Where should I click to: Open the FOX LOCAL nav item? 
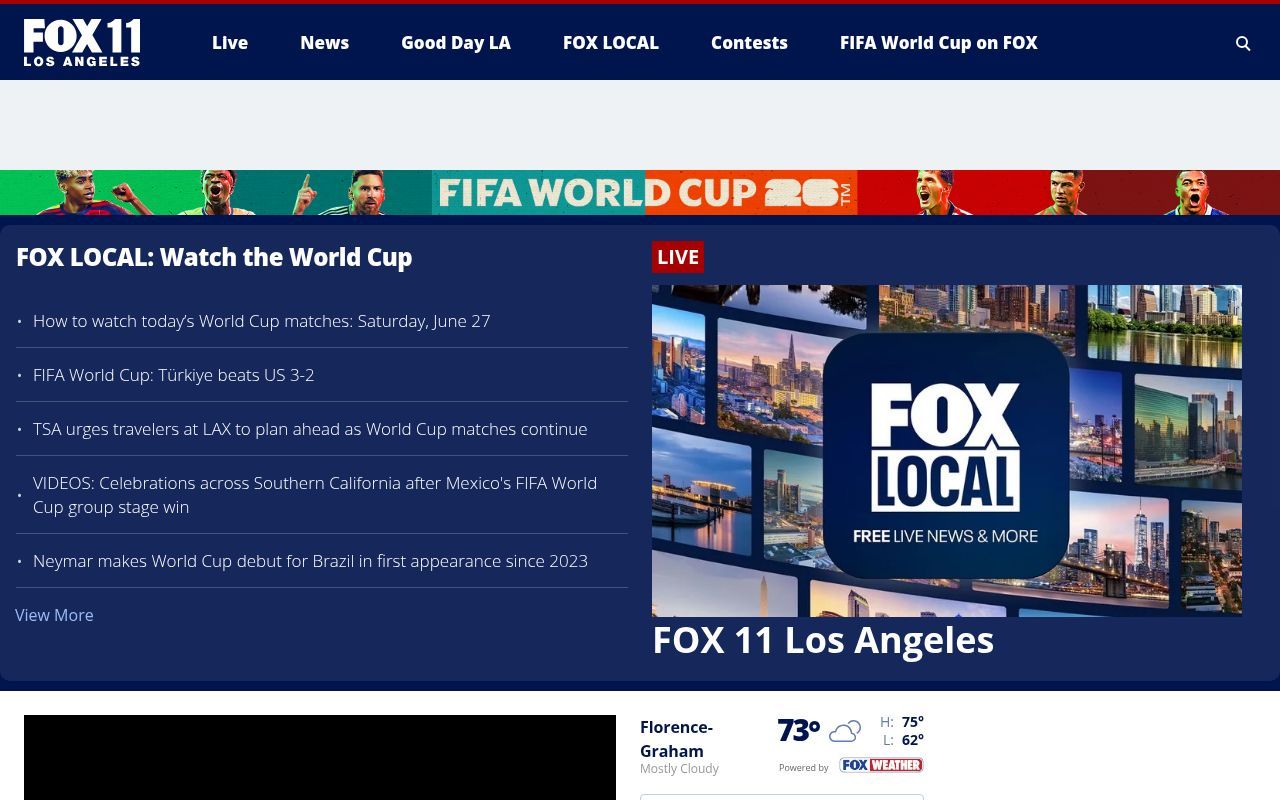[611, 43]
